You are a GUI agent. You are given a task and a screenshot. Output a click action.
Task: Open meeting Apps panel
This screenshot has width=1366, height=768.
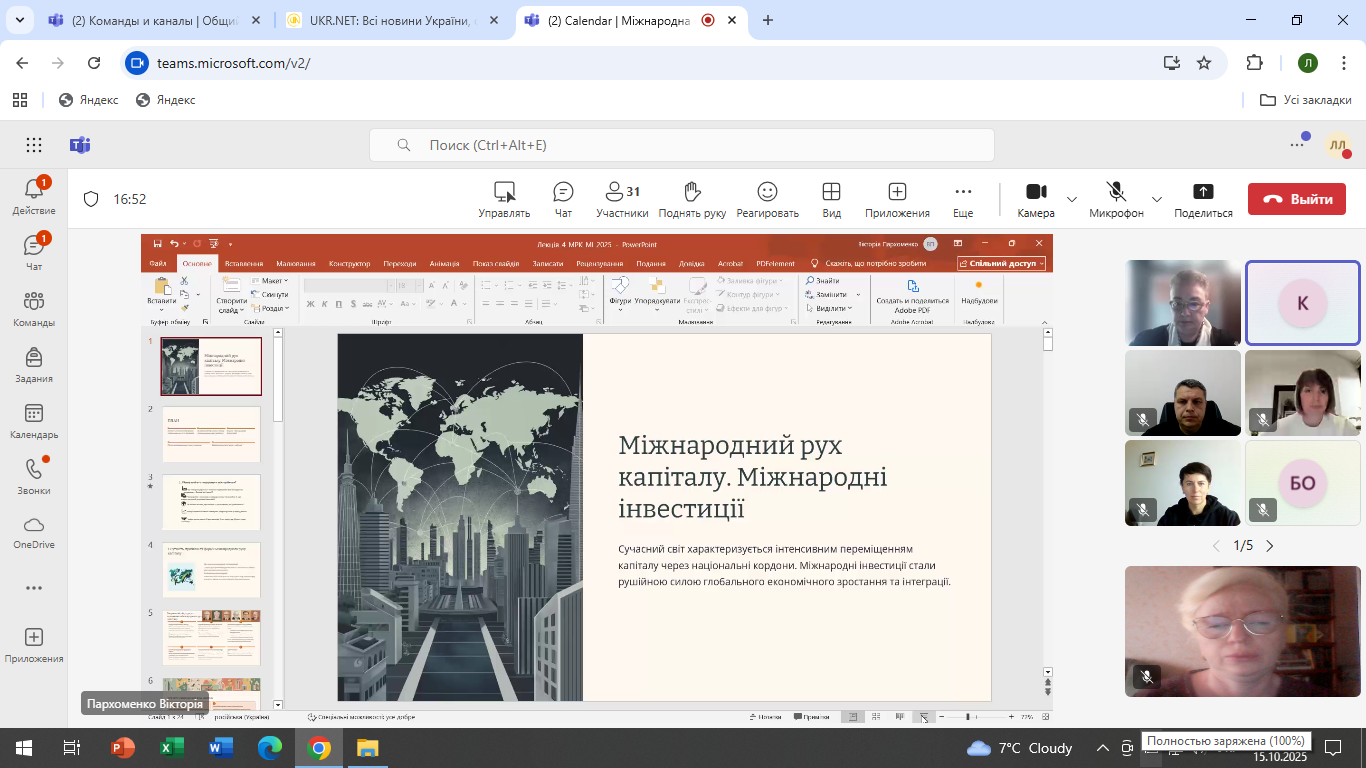pos(897,199)
